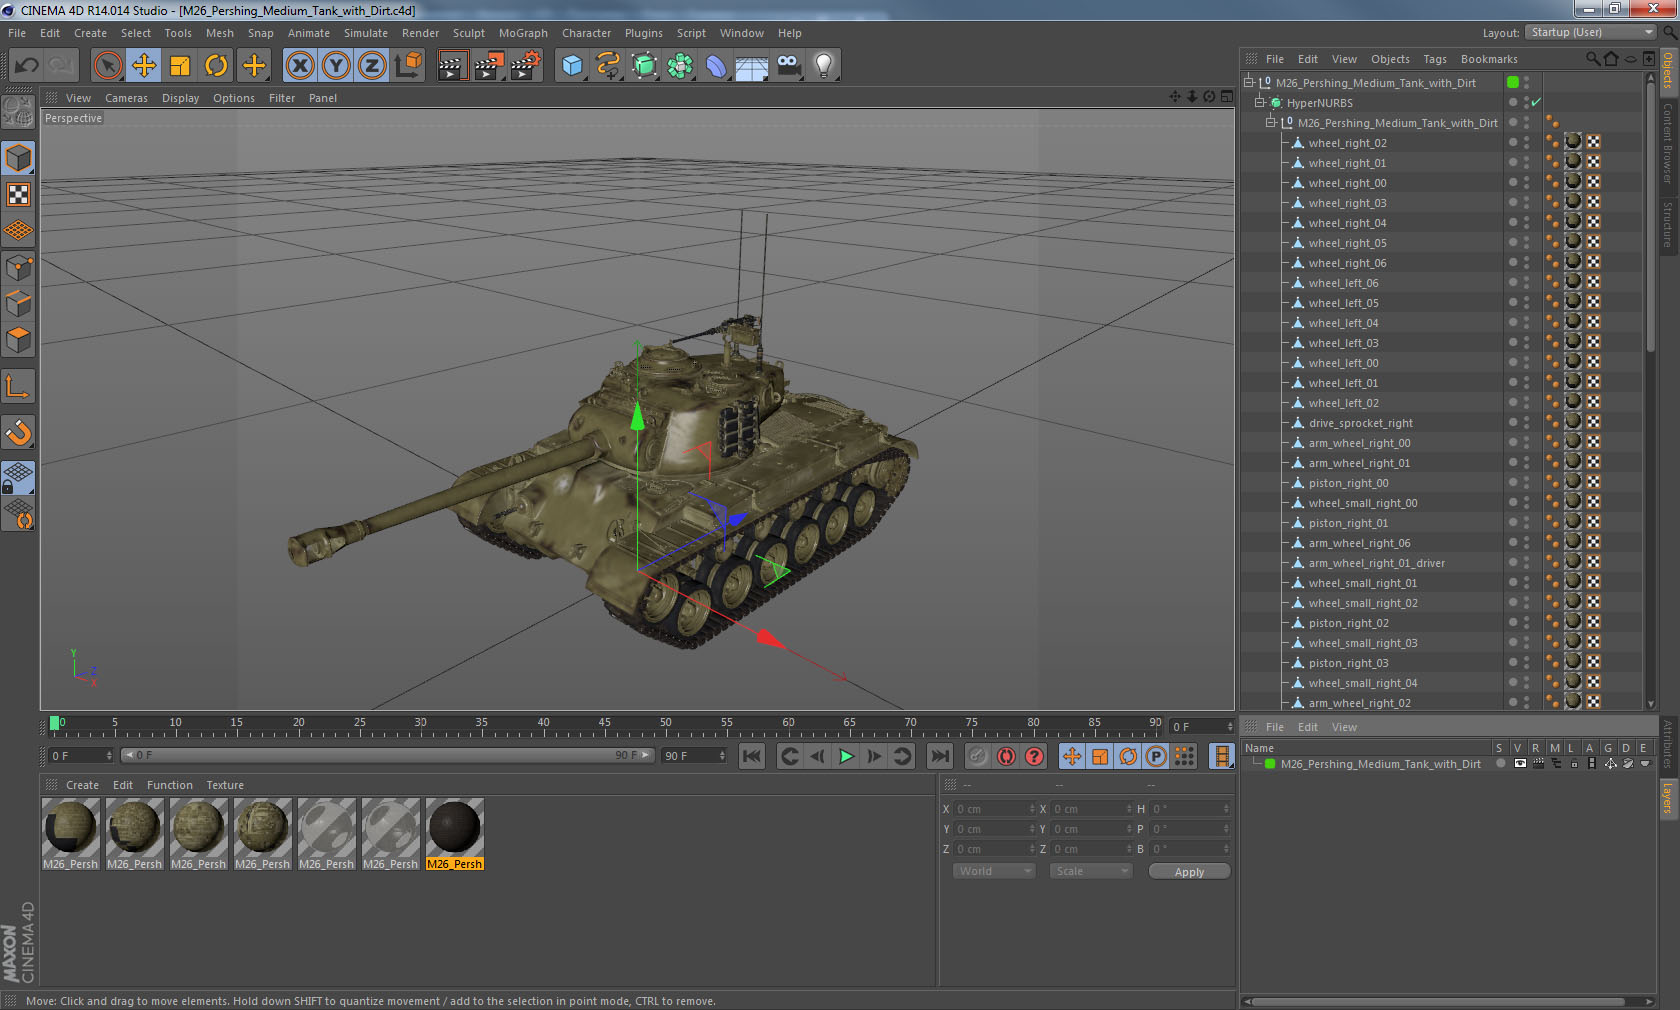Open the Object Manager Tags menu
The height and width of the screenshot is (1010, 1680).
click(x=1435, y=59)
